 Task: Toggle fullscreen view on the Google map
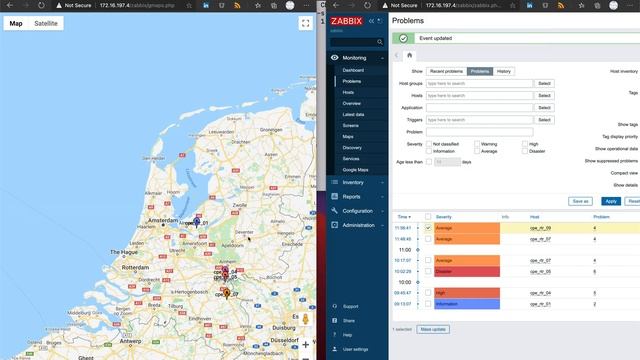click(x=305, y=24)
